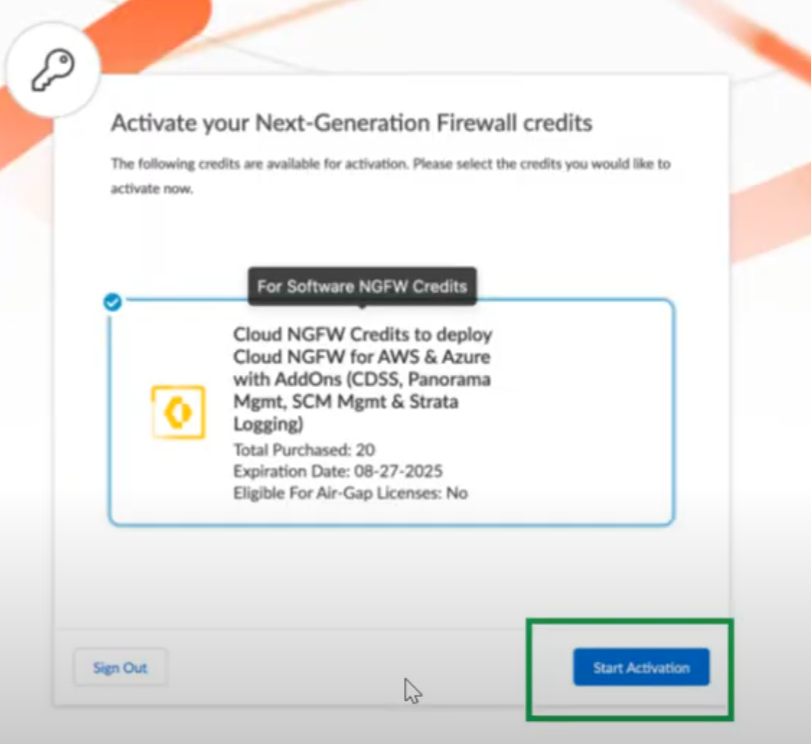Click the Expiration Date 08-27-2025 text
Image resolution: width=811 pixels, height=744 pixels.
337,471
